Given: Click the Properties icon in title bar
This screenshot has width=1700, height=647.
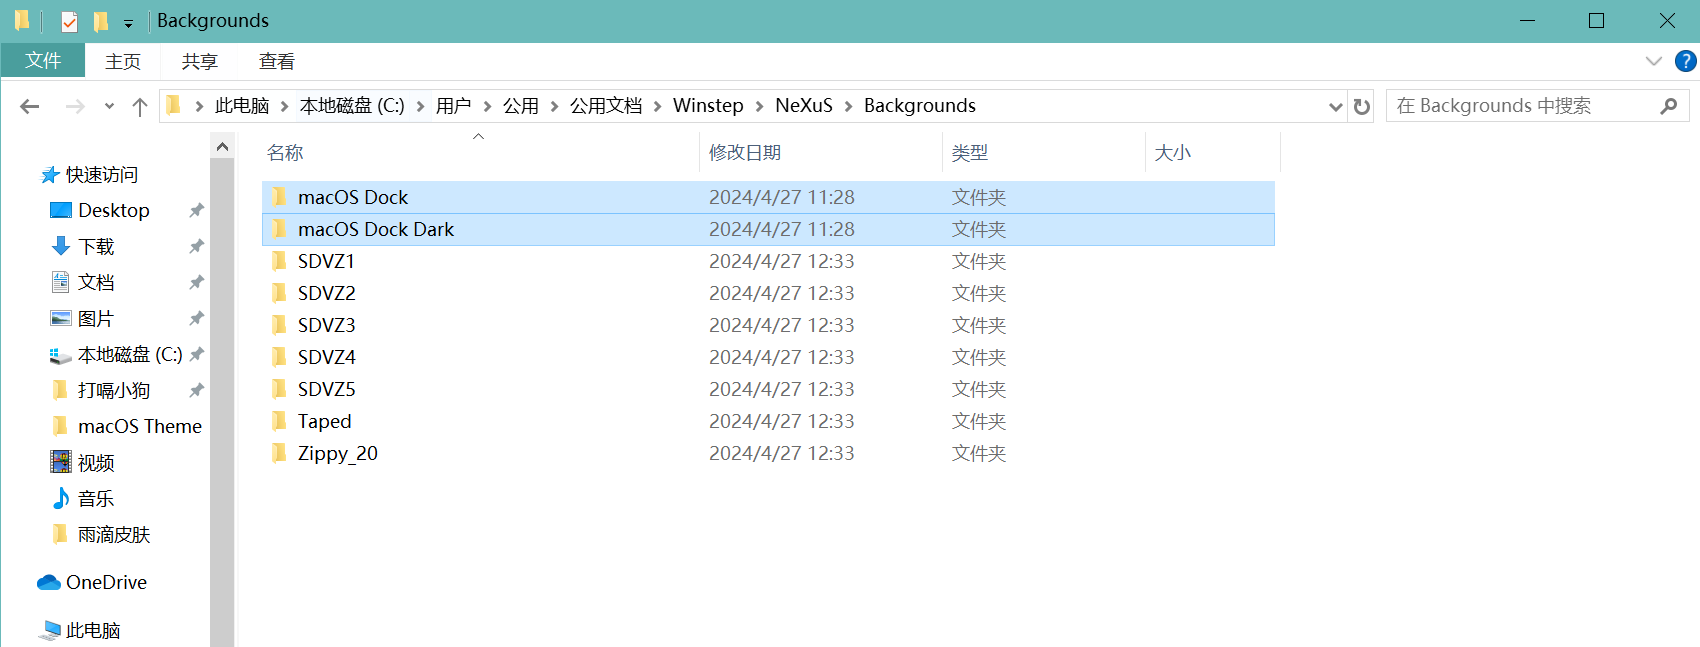Looking at the screenshot, I should 69,21.
